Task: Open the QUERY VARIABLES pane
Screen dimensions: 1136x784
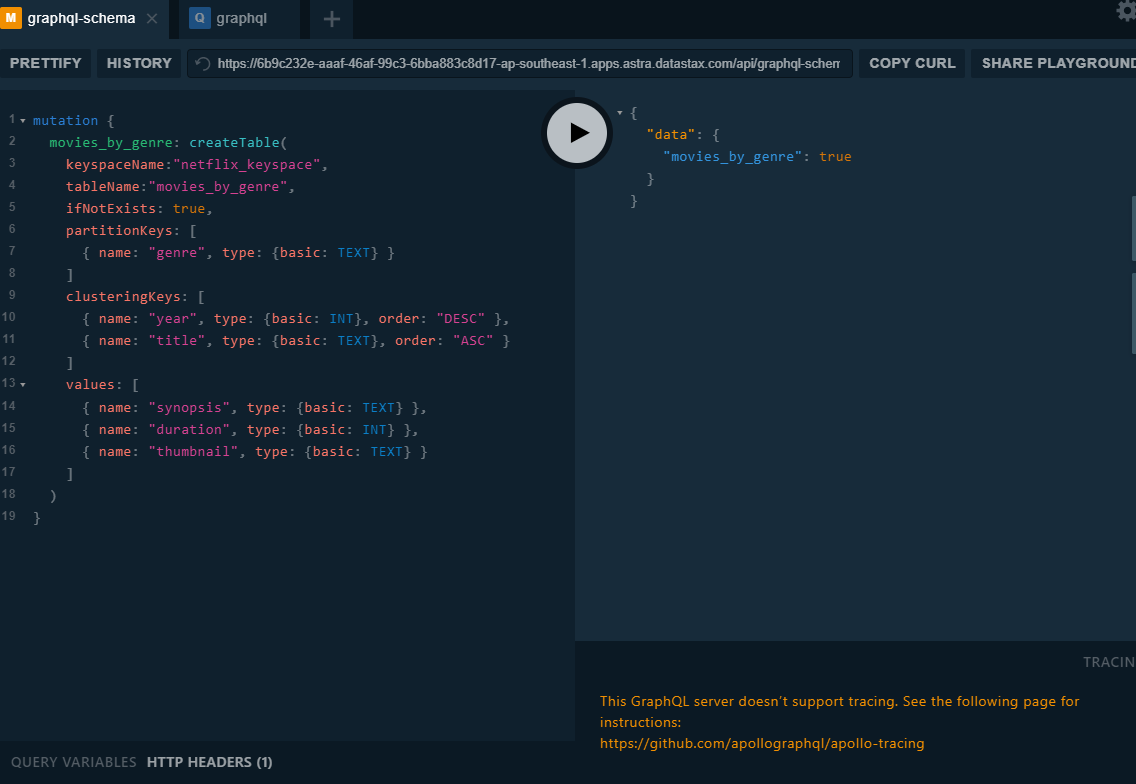Action: tap(73, 762)
